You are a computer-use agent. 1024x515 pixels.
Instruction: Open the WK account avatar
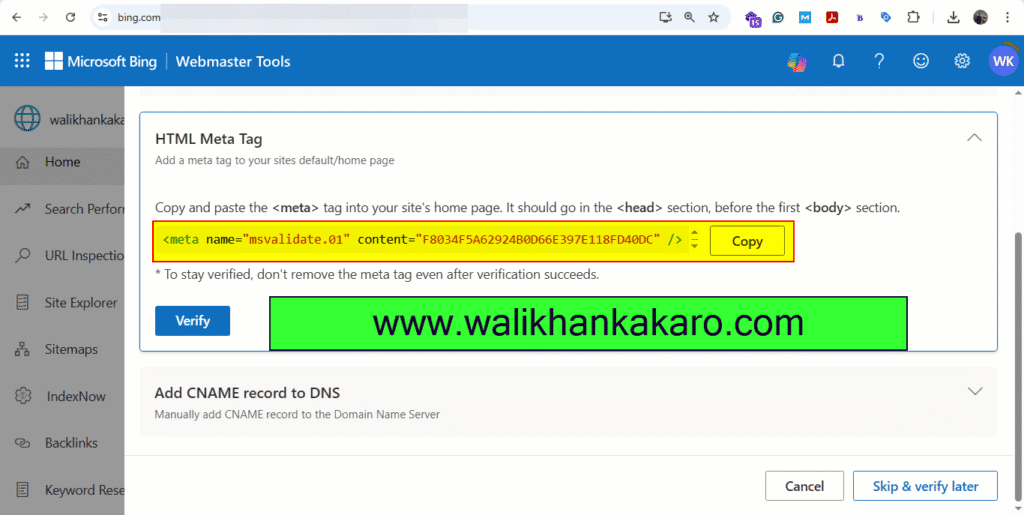(1003, 61)
